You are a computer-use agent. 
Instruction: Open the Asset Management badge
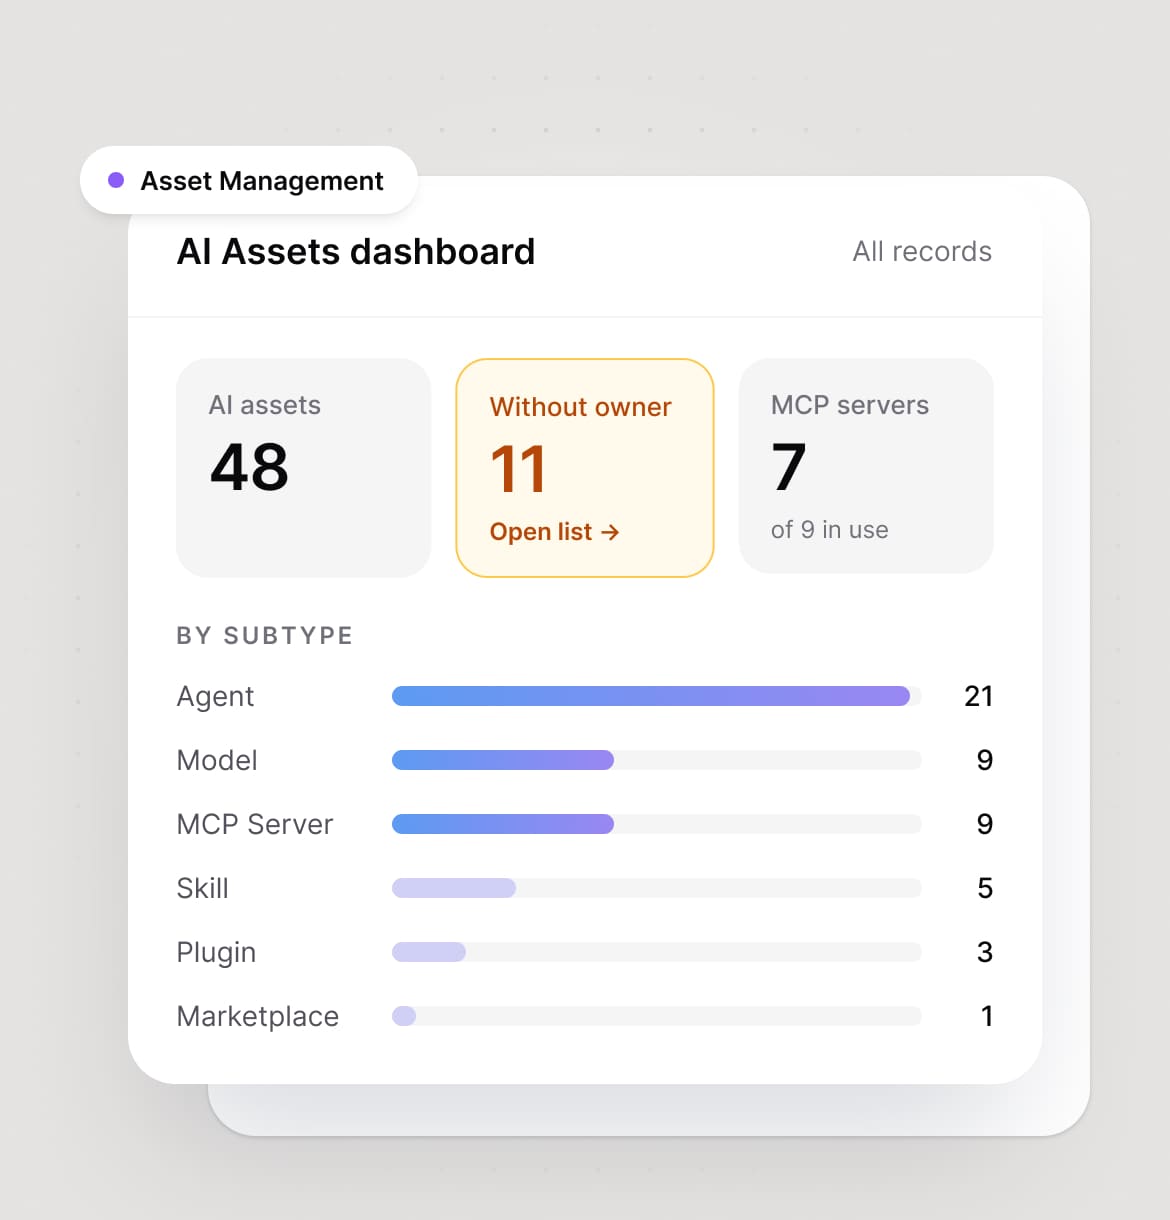pyautogui.click(x=248, y=180)
